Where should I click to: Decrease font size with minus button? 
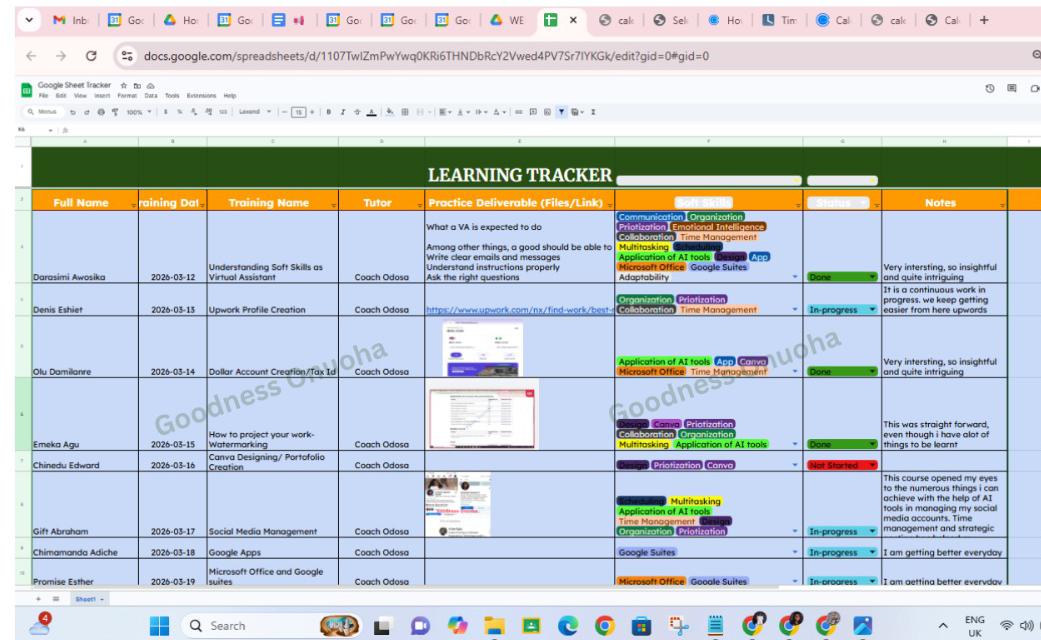pos(284,112)
